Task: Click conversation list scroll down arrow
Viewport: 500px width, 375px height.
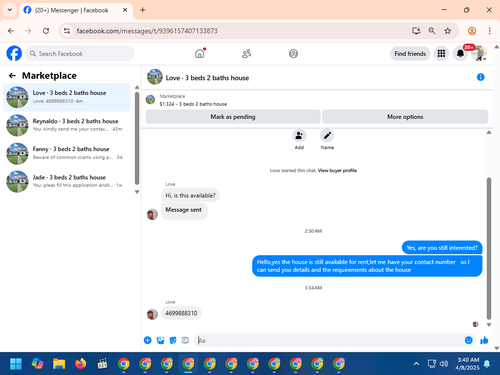Action: (137, 192)
